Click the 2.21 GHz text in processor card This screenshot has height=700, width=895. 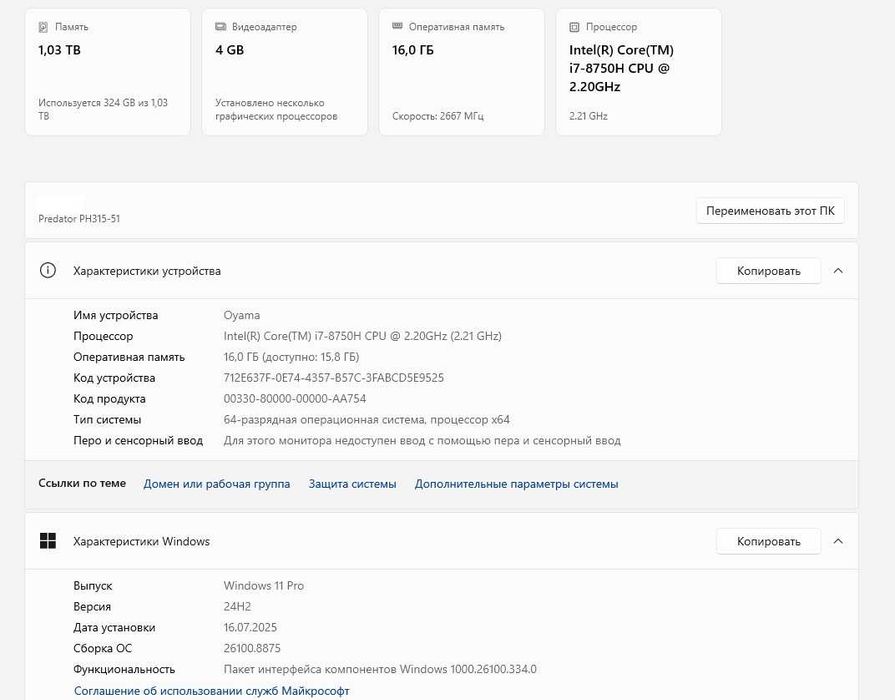pos(588,116)
